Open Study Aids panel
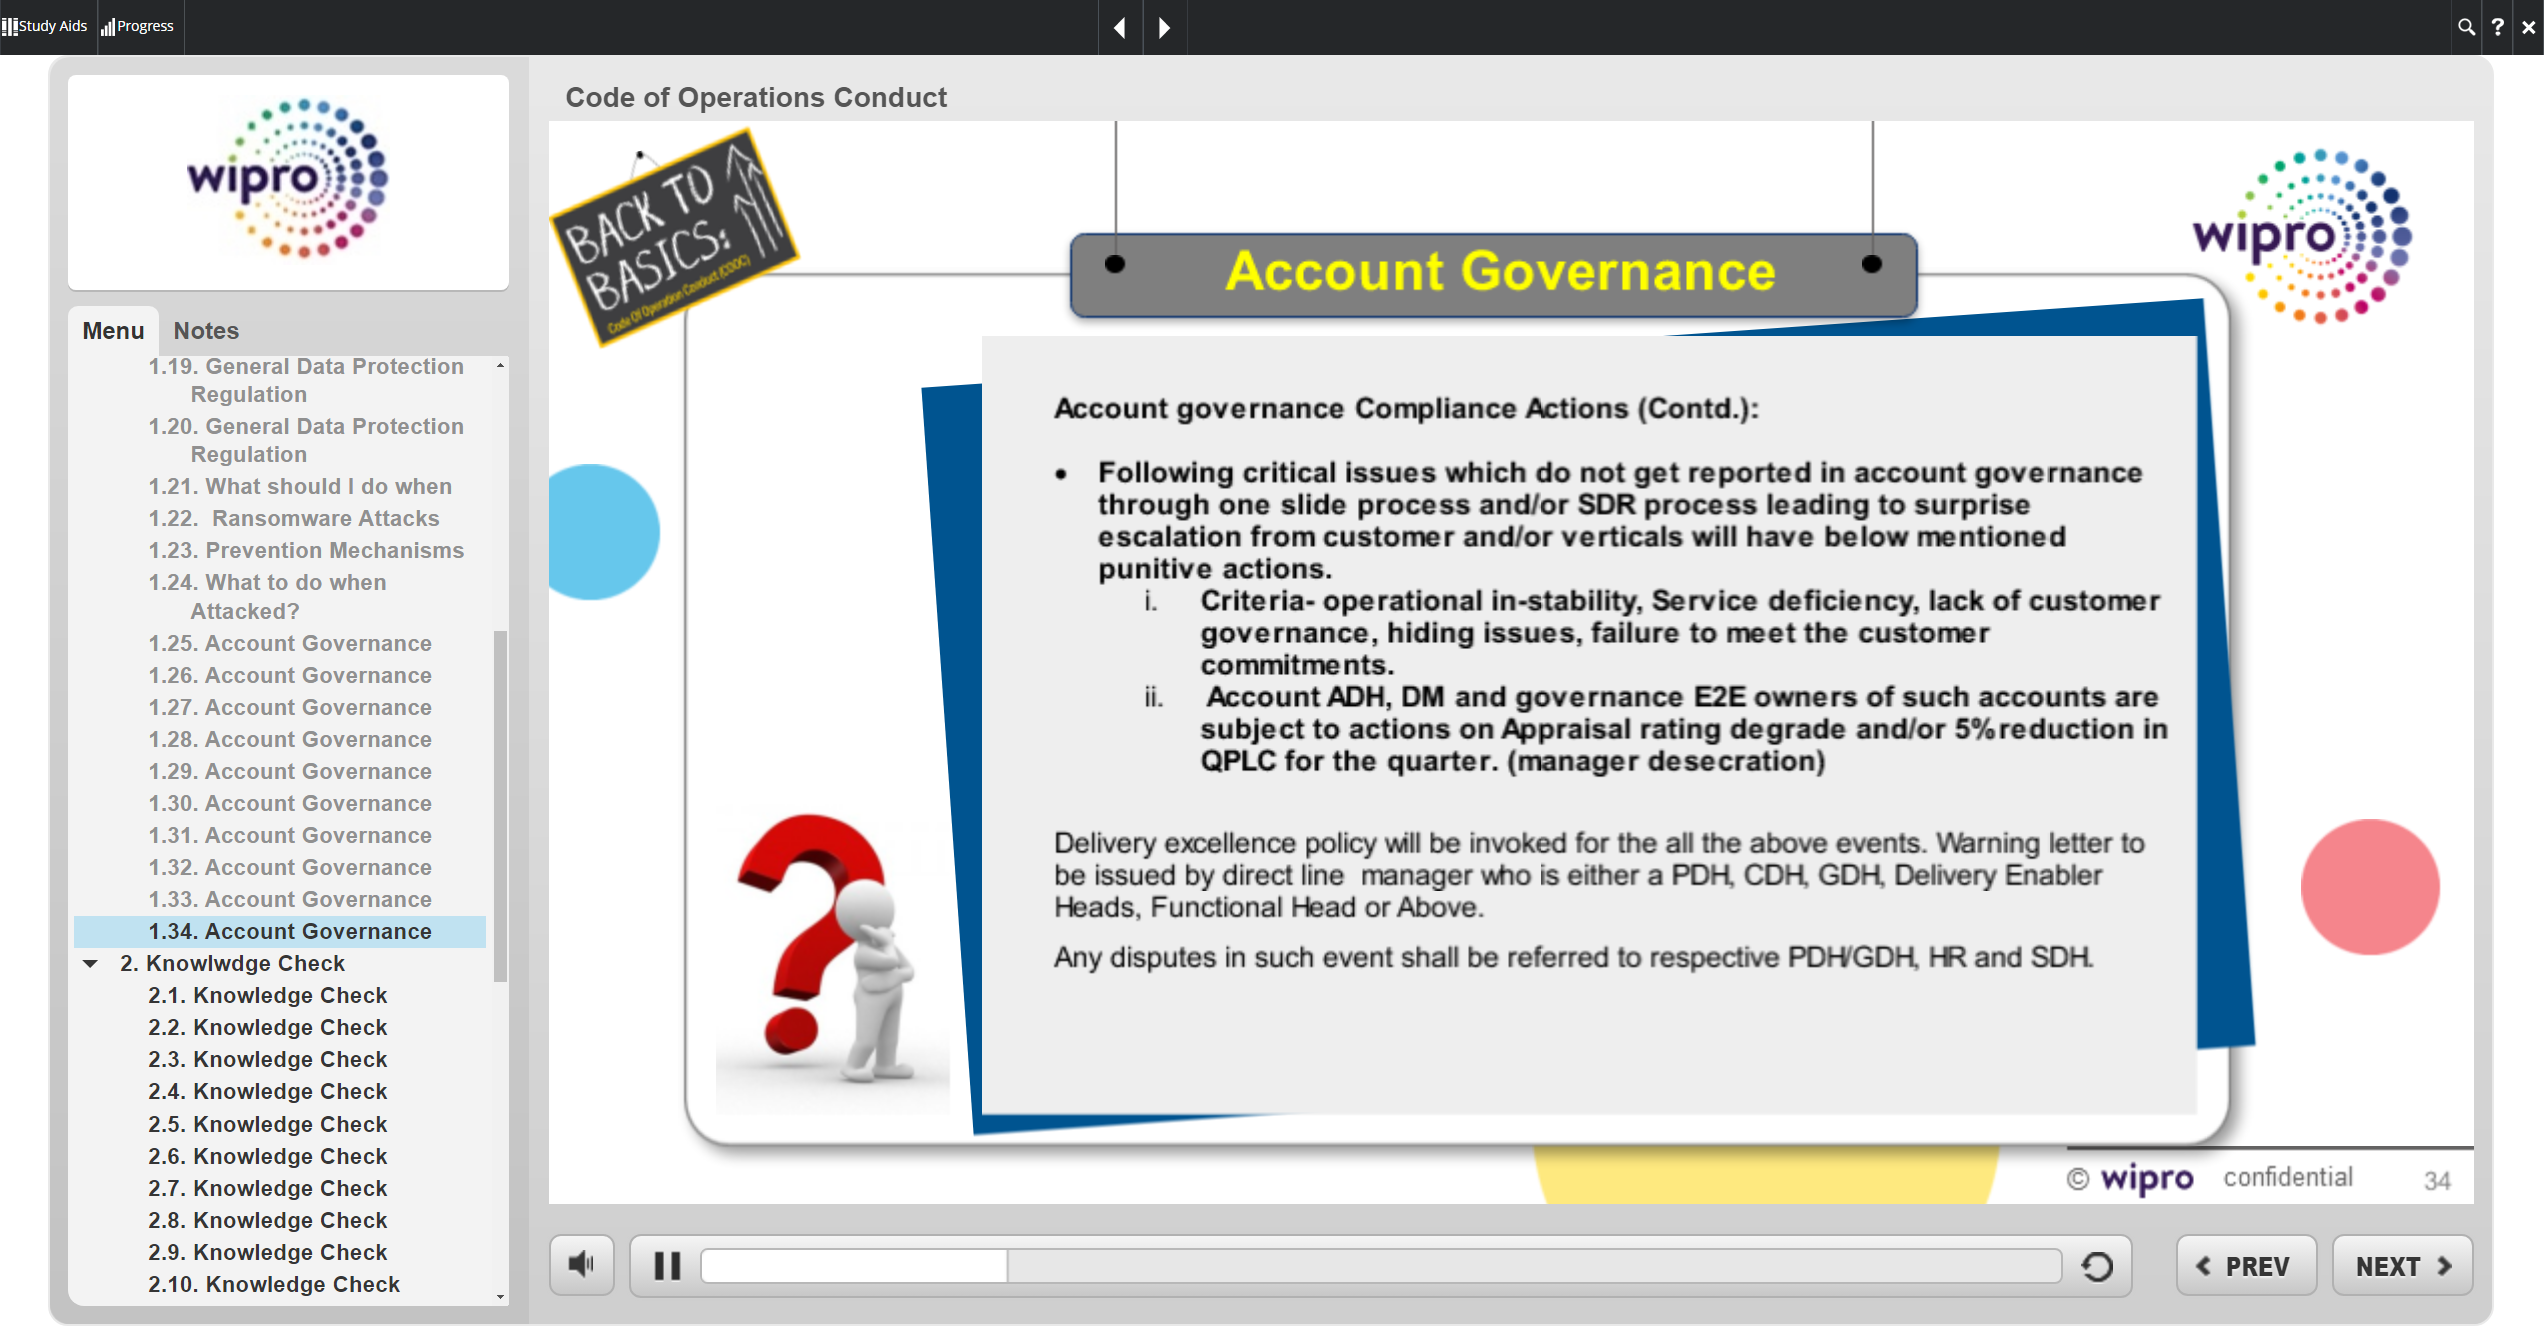Viewport: 2544px width, 1332px height. point(45,26)
